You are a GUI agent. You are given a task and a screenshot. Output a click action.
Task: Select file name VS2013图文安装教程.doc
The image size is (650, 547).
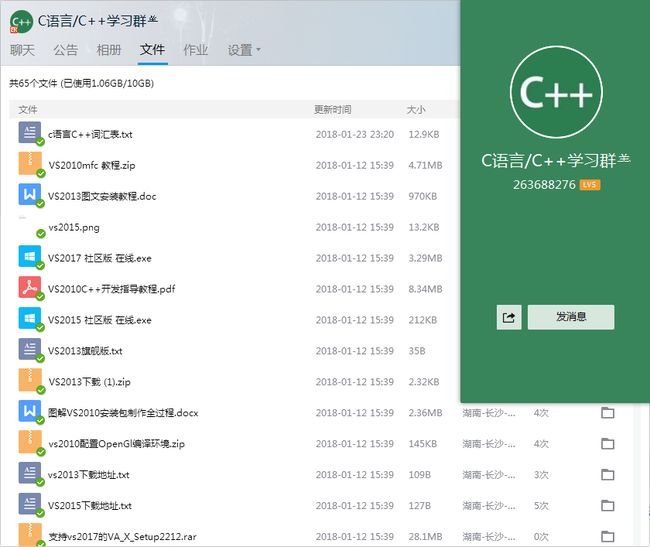click(x=102, y=196)
